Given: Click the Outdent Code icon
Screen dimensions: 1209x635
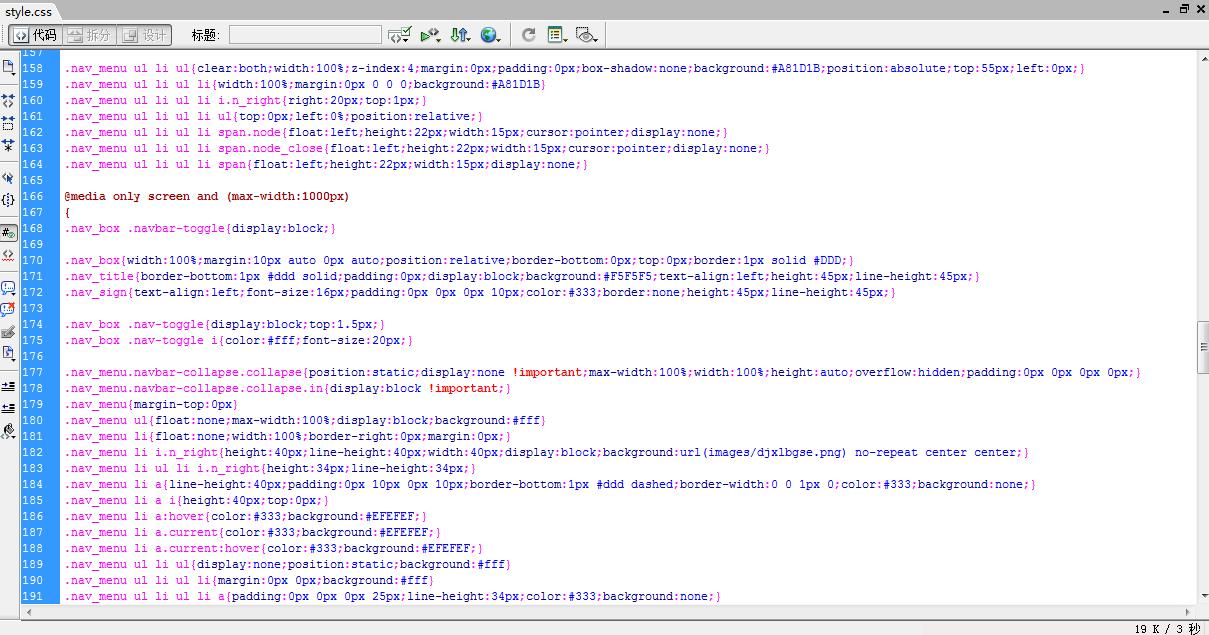Looking at the screenshot, I should (8, 408).
